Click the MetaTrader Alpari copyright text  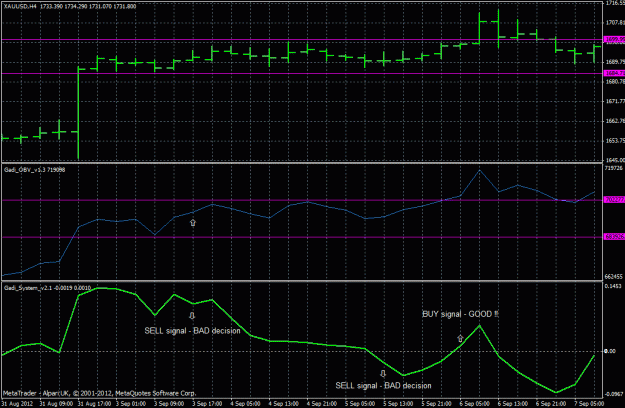point(99,394)
